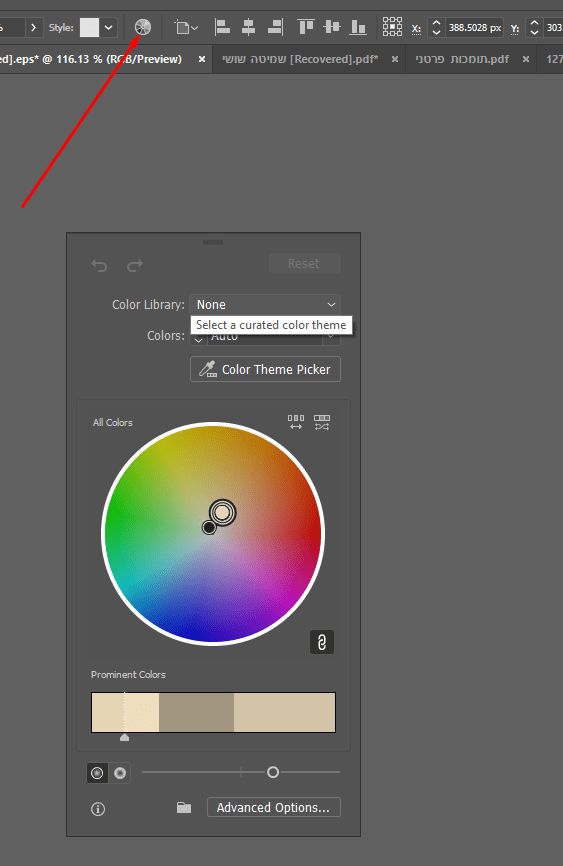Open Advanced Options dialog
This screenshot has width=563, height=866.
click(x=273, y=807)
